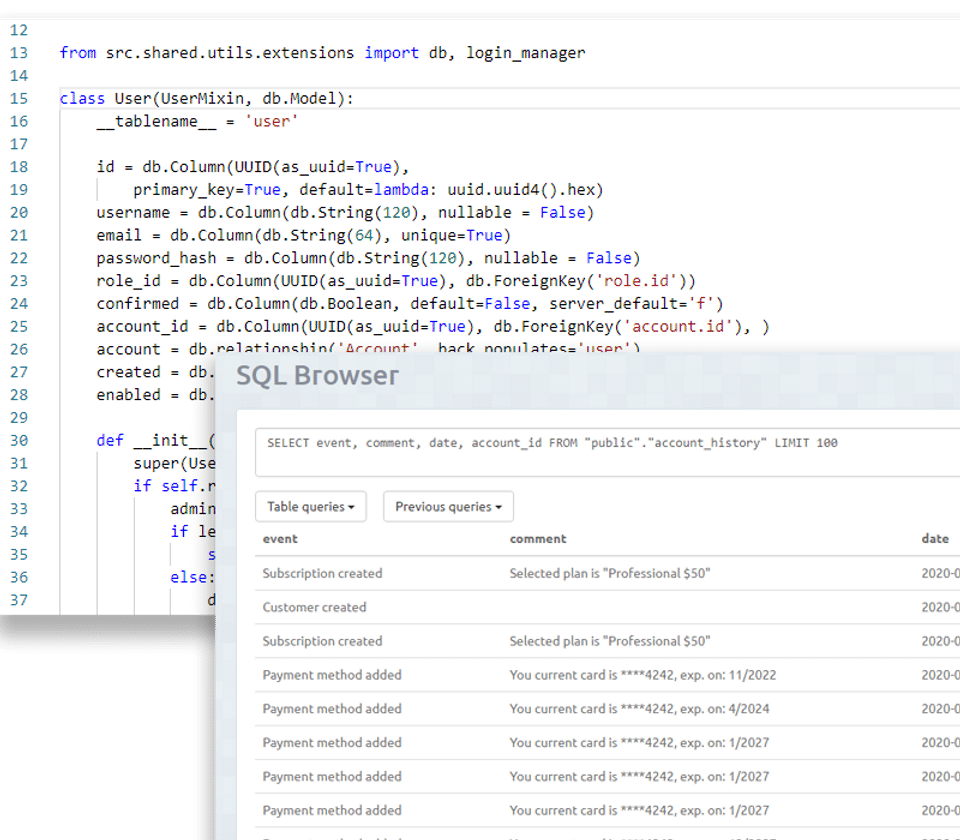Select the Customer created event cell
Viewport: 960px width, 840px height.
click(314, 607)
